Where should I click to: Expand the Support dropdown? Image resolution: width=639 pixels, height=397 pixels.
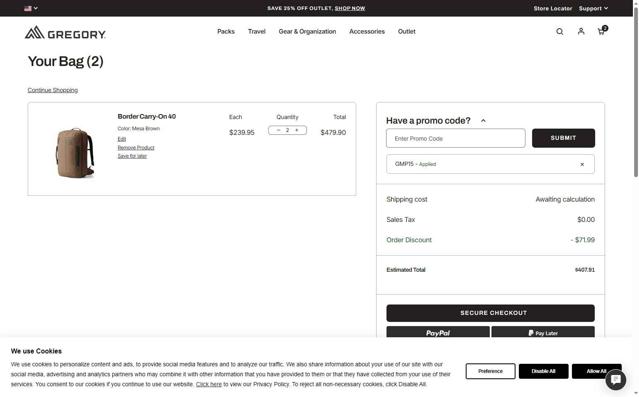coord(593,8)
